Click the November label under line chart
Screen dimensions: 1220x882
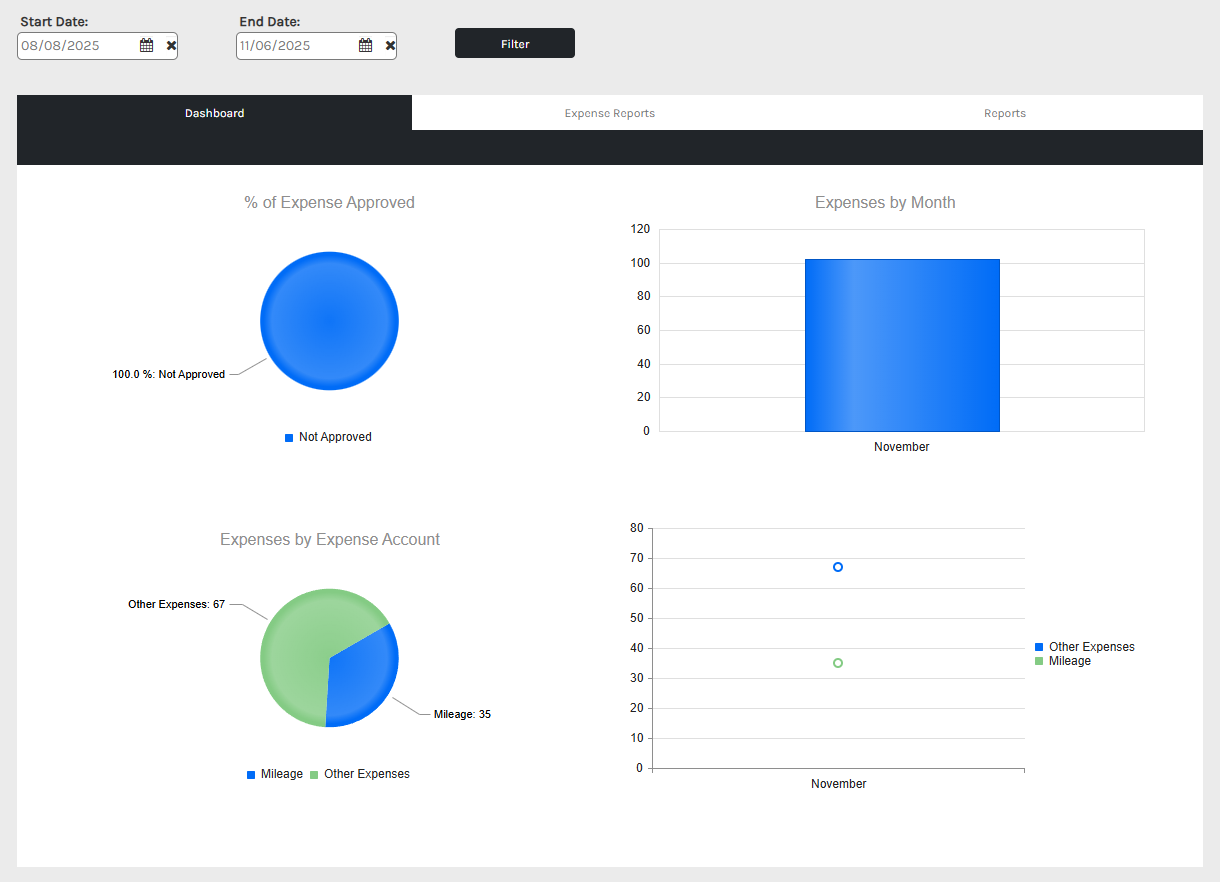[x=839, y=784]
